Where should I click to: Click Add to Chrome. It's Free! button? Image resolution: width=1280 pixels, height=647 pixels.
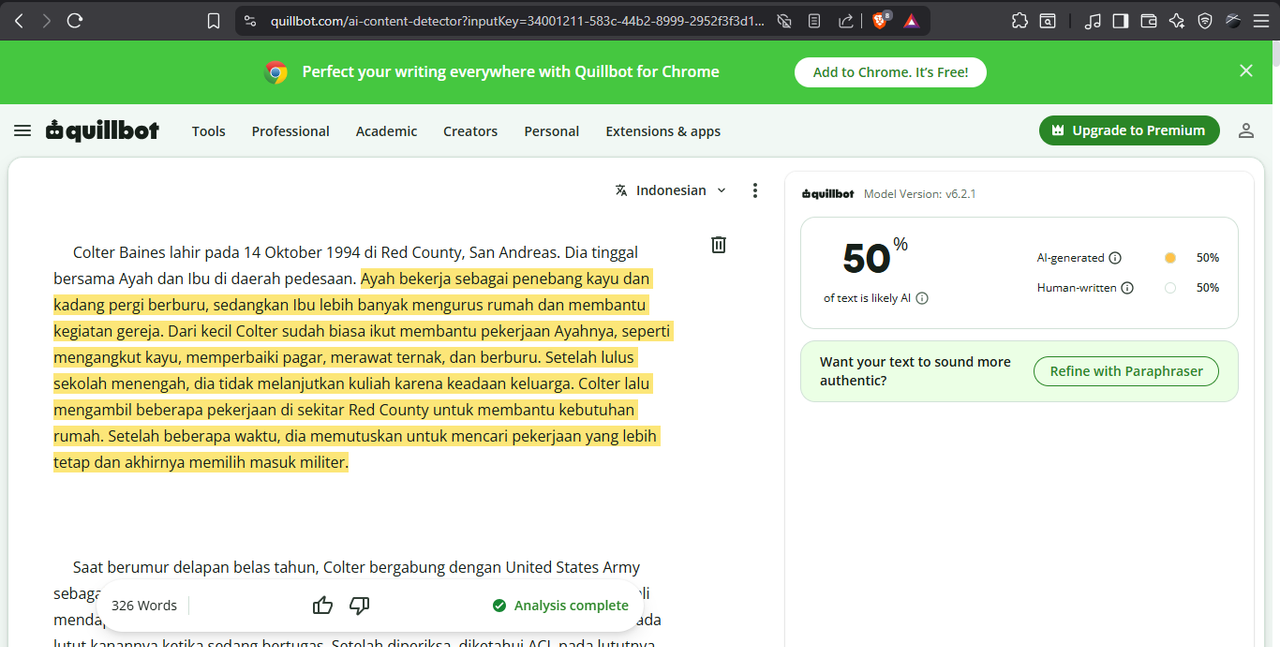pyautogui.click(x=890, y=72)
